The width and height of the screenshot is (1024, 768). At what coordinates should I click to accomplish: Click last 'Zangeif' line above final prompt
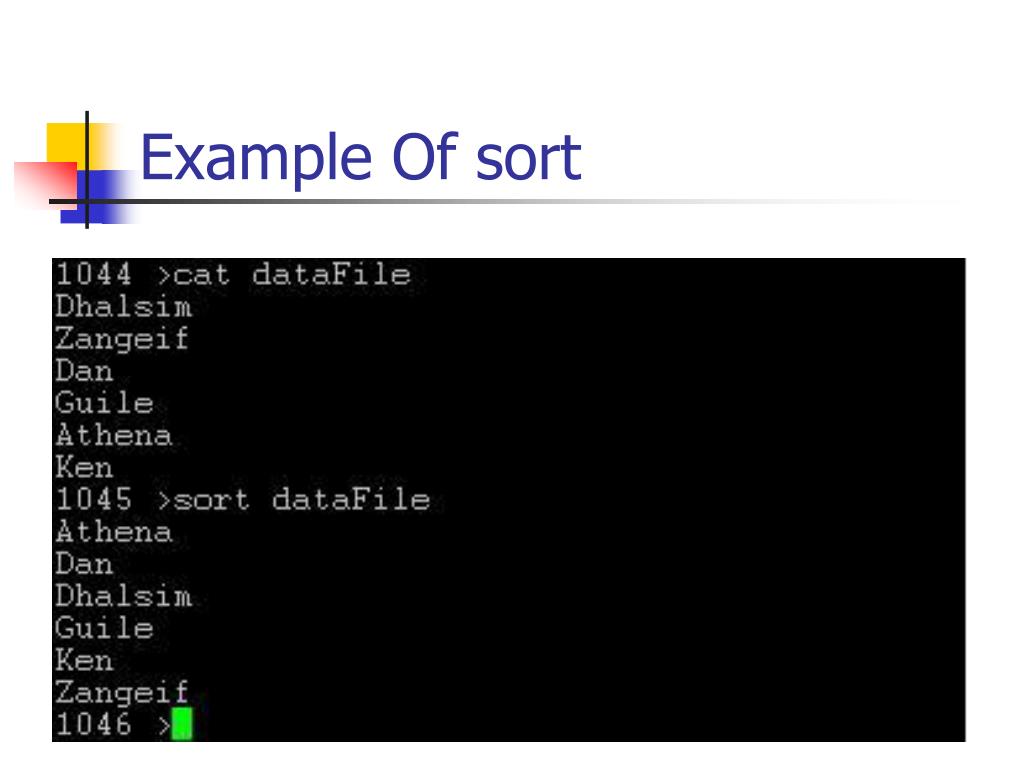122,693
